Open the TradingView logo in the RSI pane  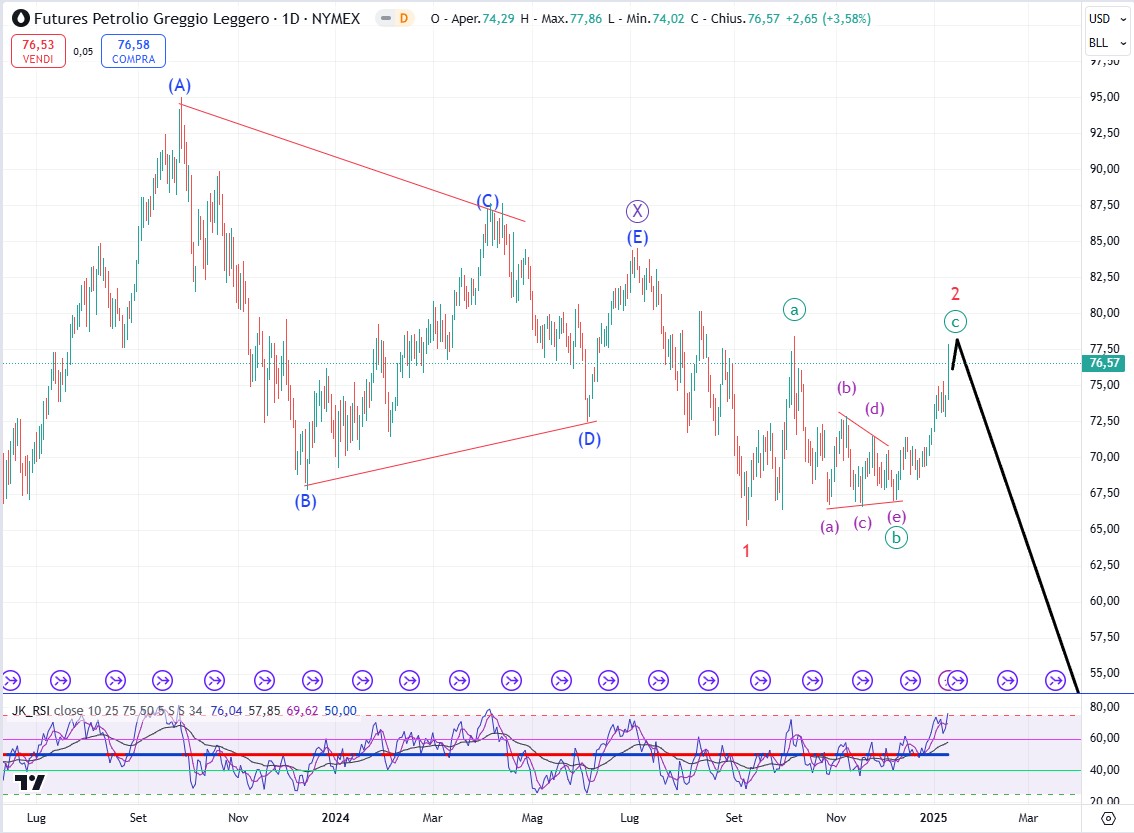point(30,782)
